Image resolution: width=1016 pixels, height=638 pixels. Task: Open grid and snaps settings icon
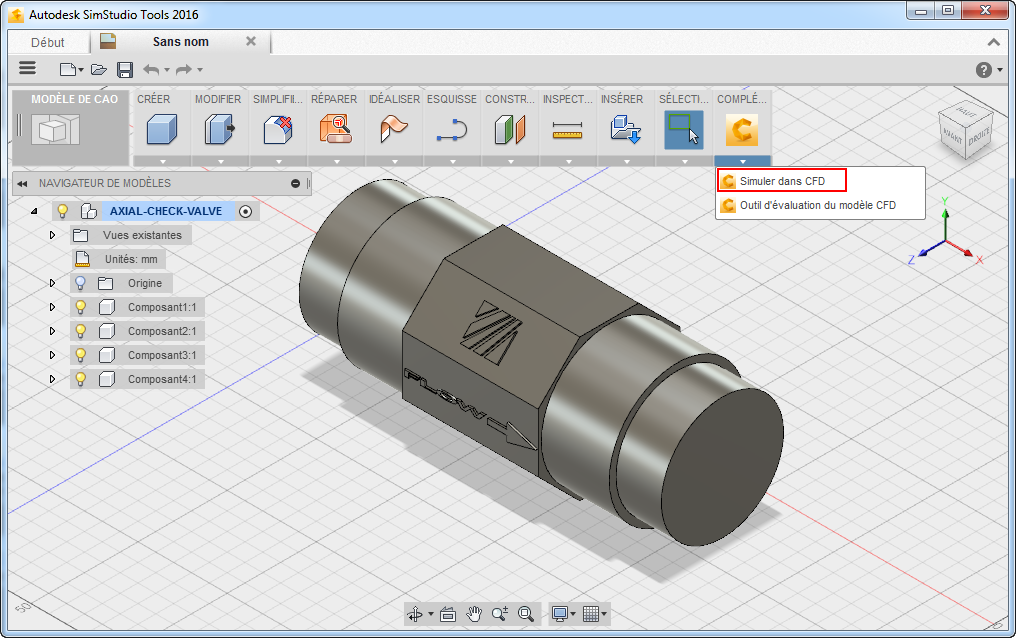point(590,614)
